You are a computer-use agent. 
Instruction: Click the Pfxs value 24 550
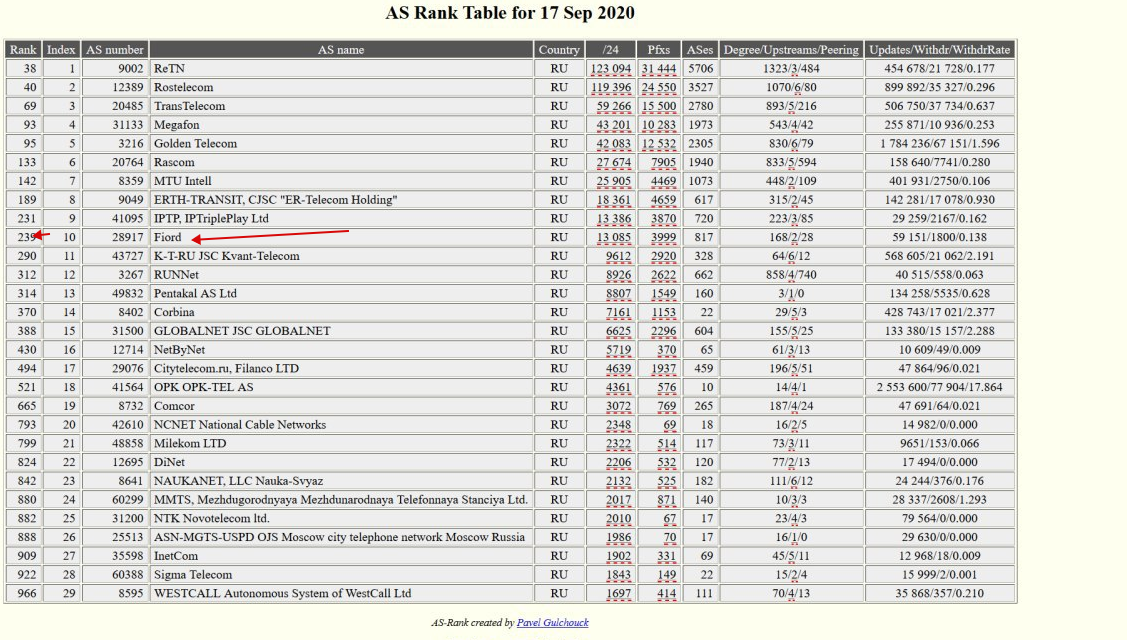659,88
